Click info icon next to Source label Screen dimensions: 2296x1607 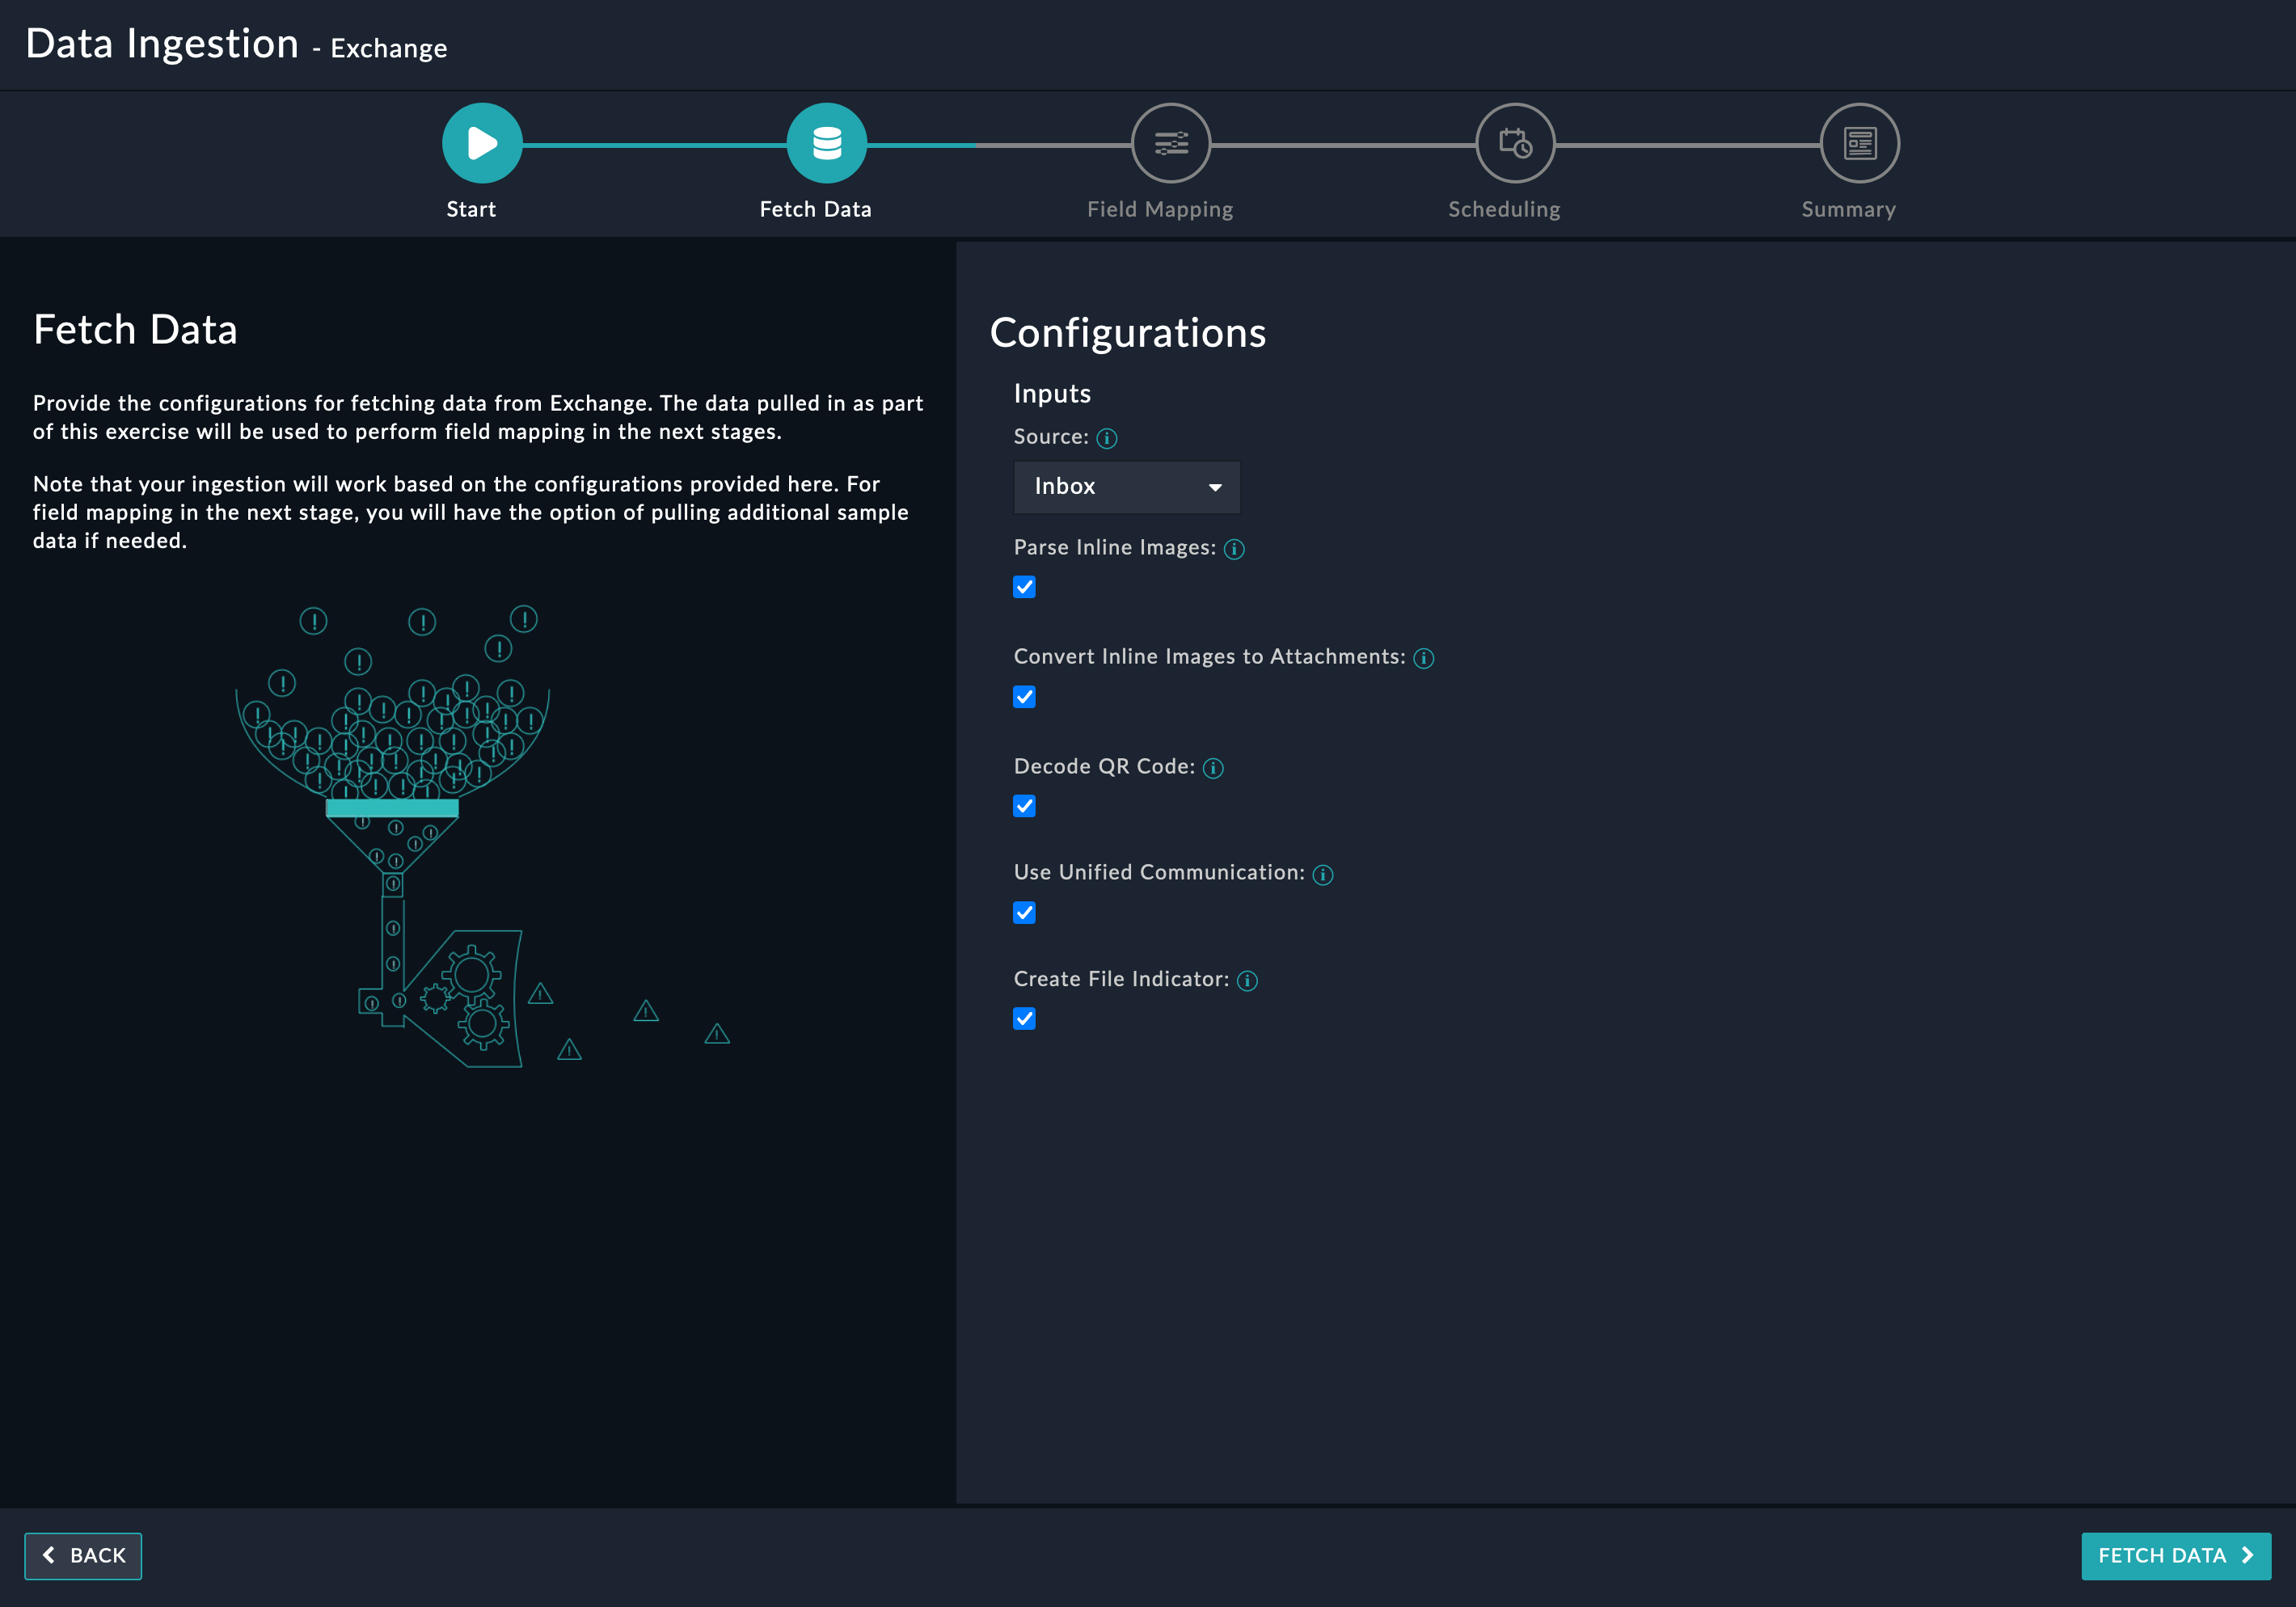coord(1106,438)
